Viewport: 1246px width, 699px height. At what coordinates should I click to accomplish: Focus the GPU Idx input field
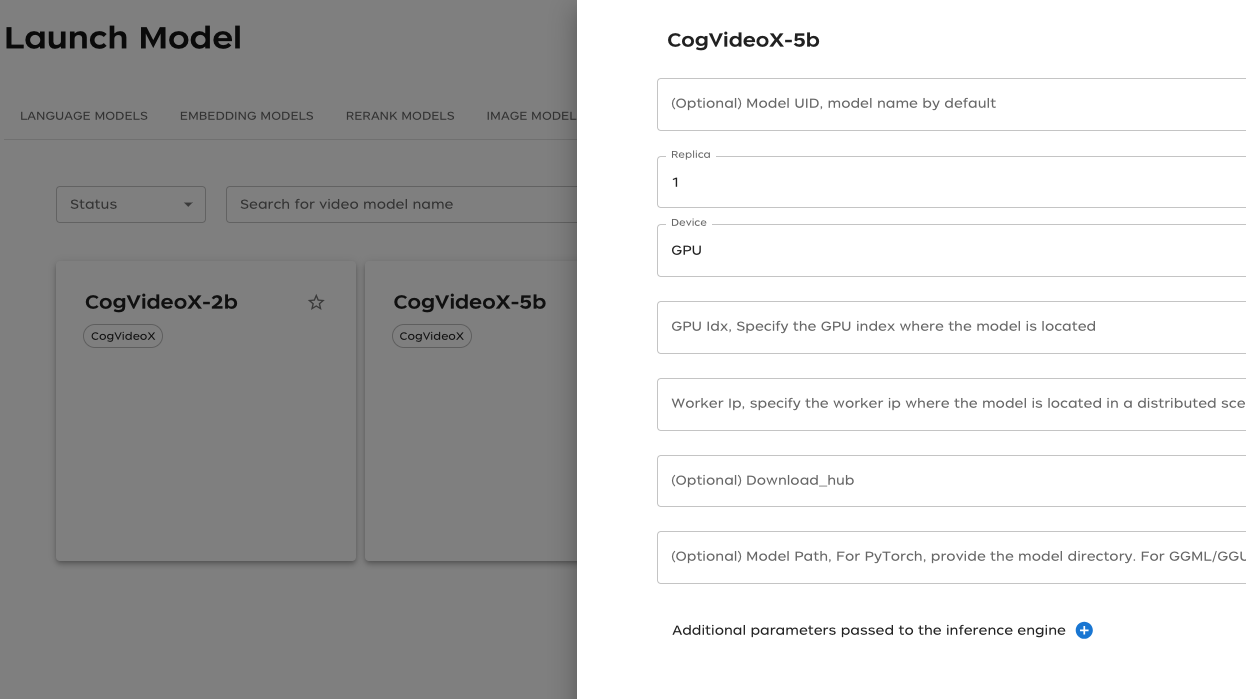point(951,327)
